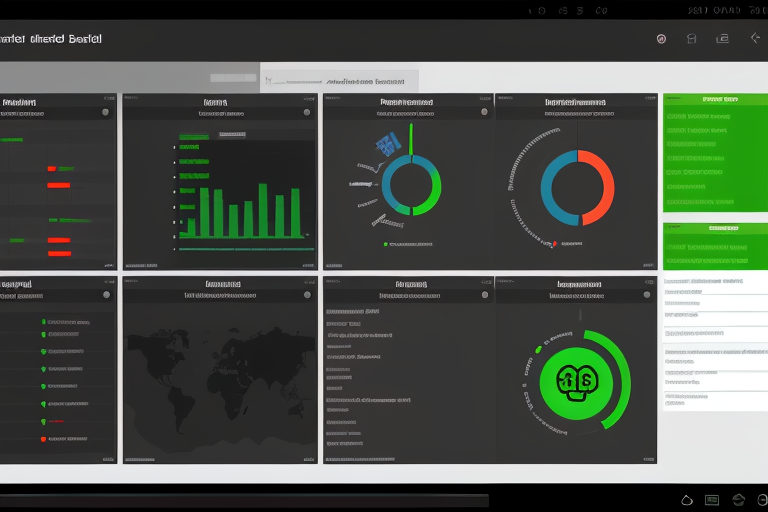Viewport: 768px width, 512px height.
Task: Click the droplet icon in the bottom taskbar
Action: [x=686, y=499]
